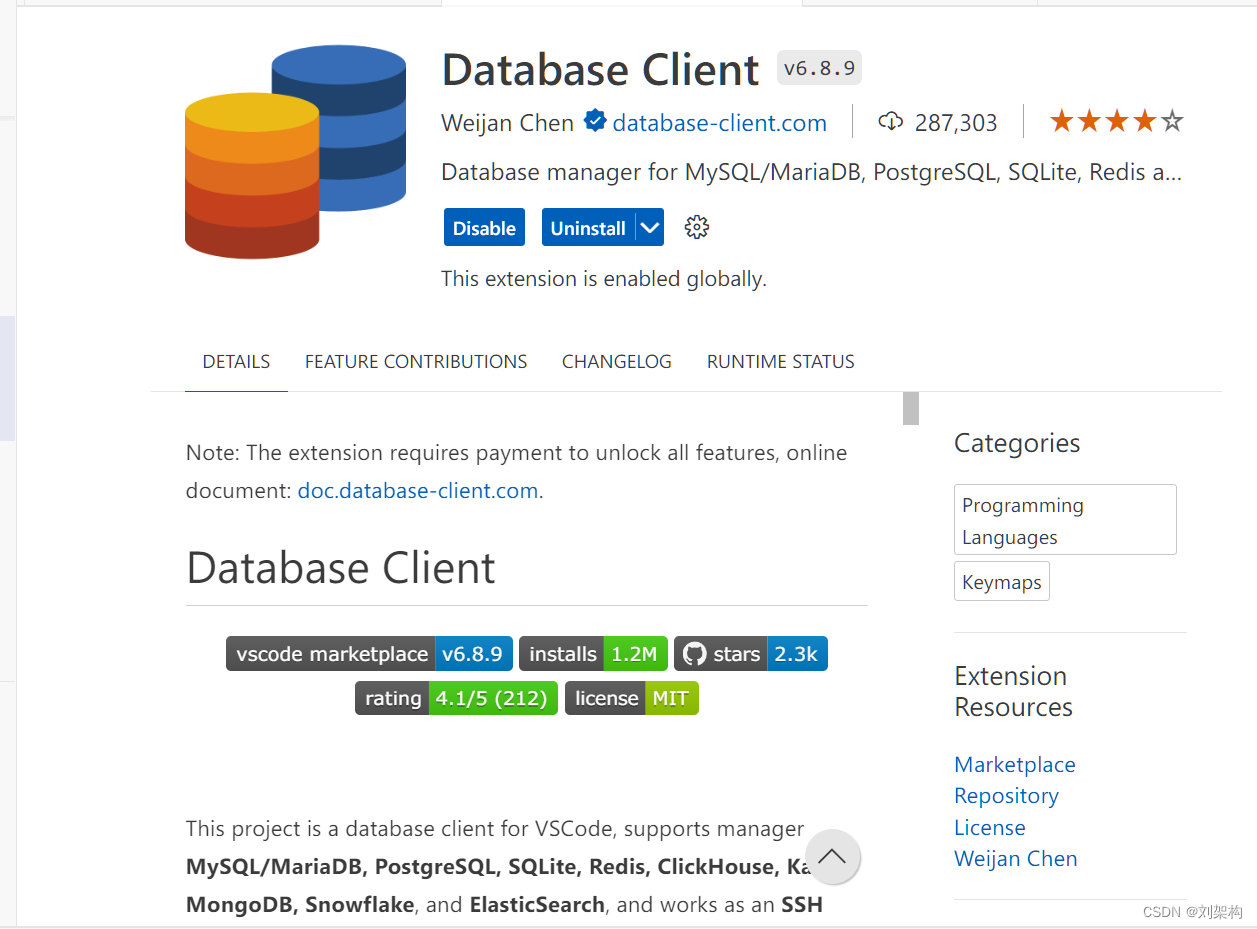Select the Programming Languages category
The width and height of the screenshot is (1257, 929).
tap(1065, 520)
